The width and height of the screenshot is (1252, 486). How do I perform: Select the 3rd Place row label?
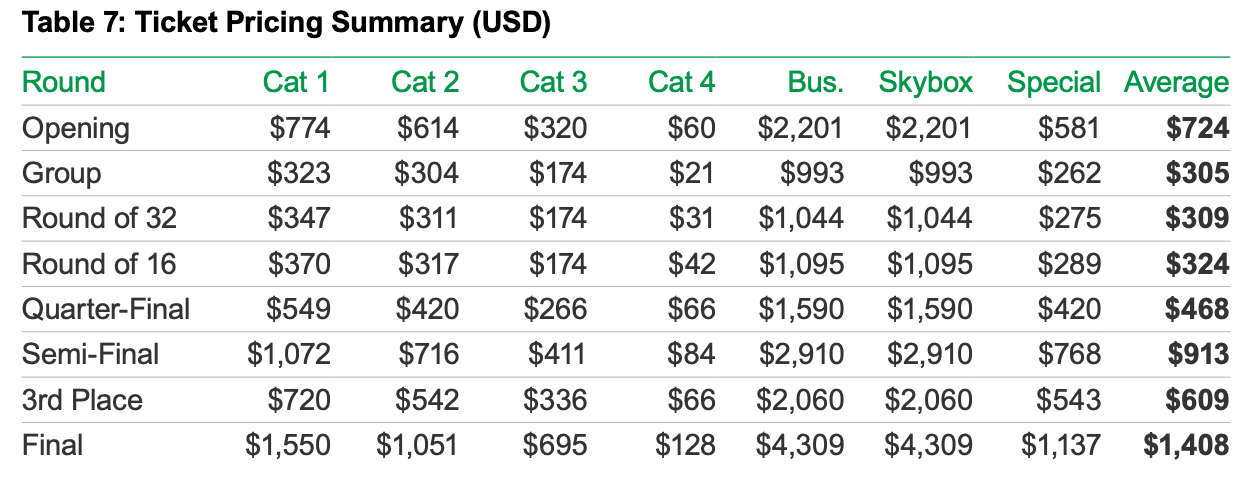tap(82, 400)
